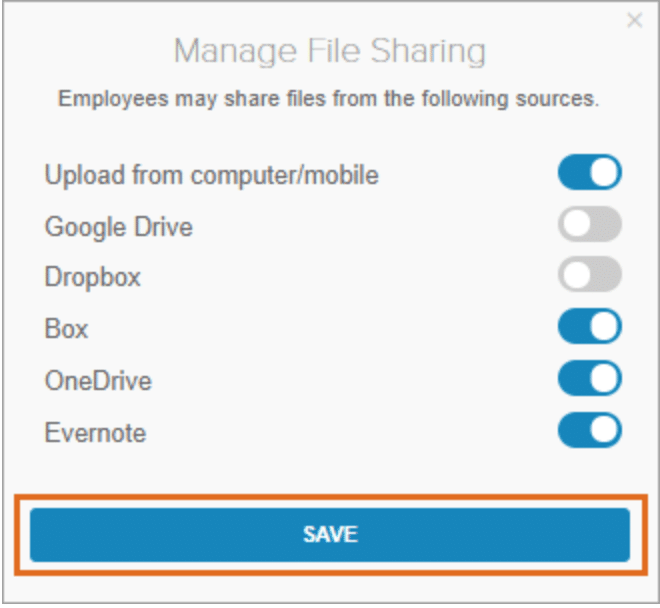Close the Manage File Sharing dialog
The image size is (660, 608).
click(x=634, y=20)
